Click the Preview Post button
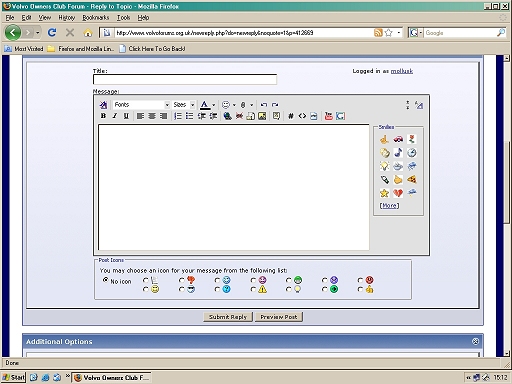The height and width of the screenshot is (384, 512). pyautogui.click(x=279, y=317)
